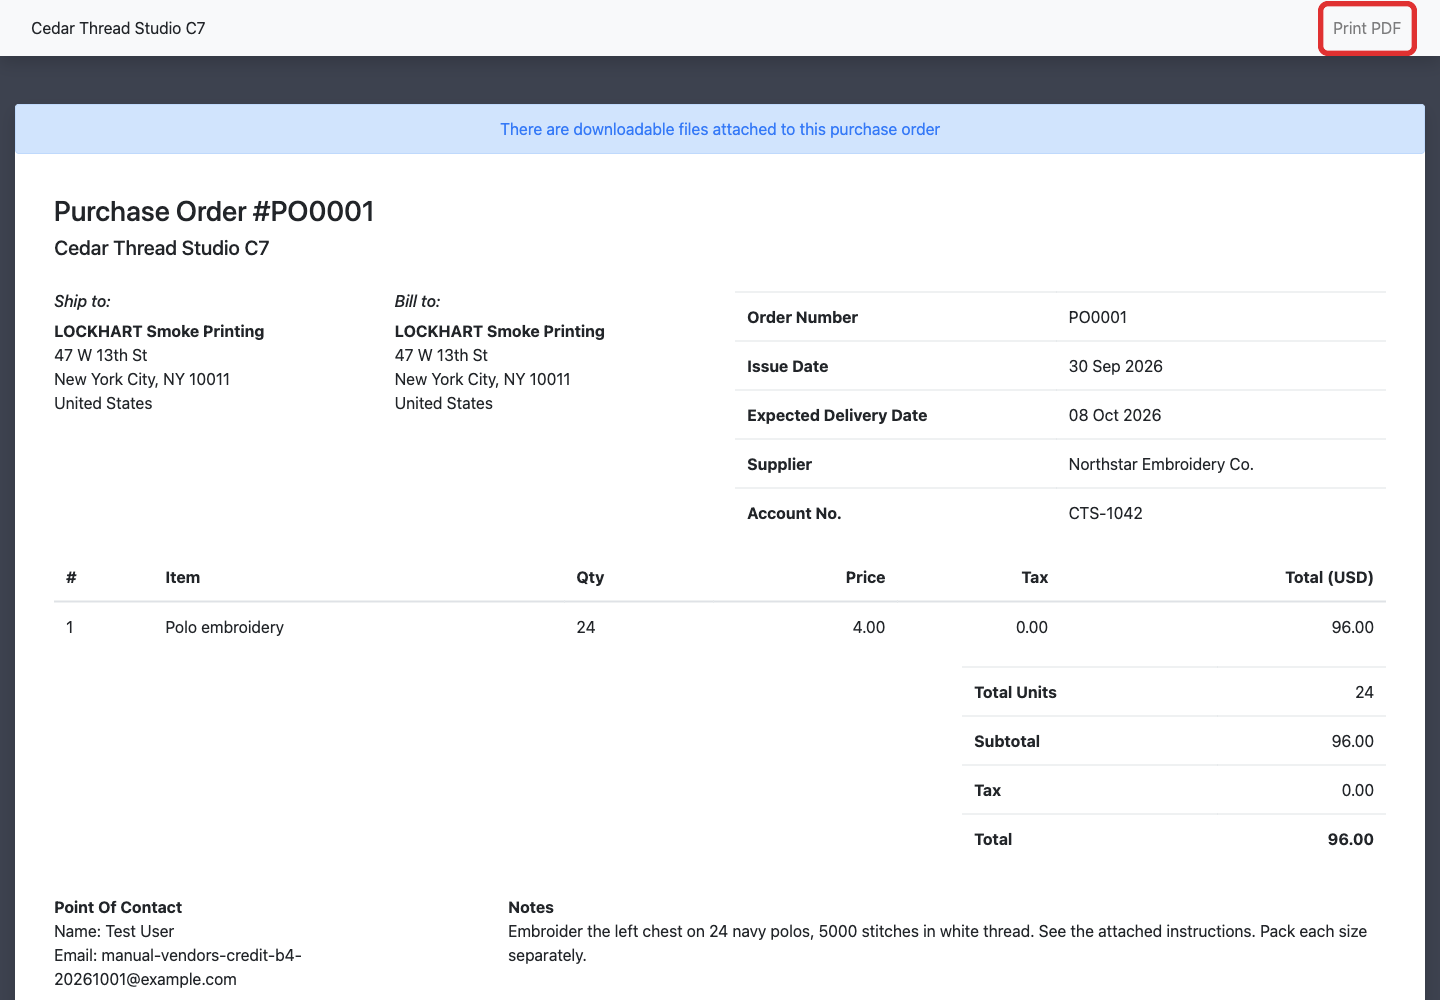Screen dimensions: 1440x1000
Task: Select account number 'CTS-1042'
Action: (x=1105, y=513)
